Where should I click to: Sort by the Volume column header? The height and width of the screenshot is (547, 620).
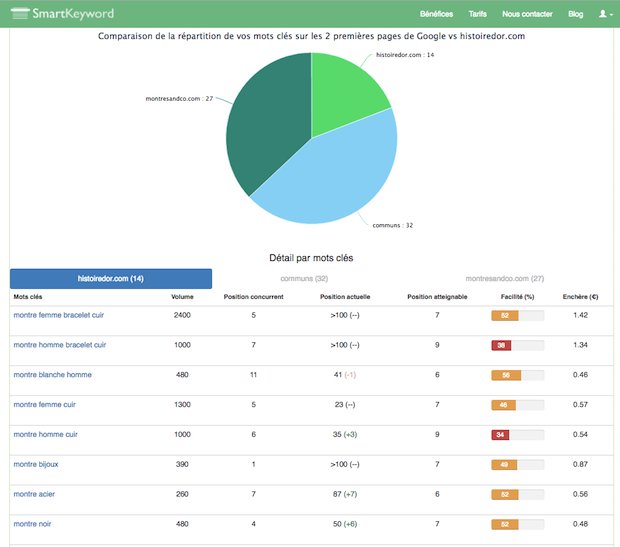click(x=182, y=297)
